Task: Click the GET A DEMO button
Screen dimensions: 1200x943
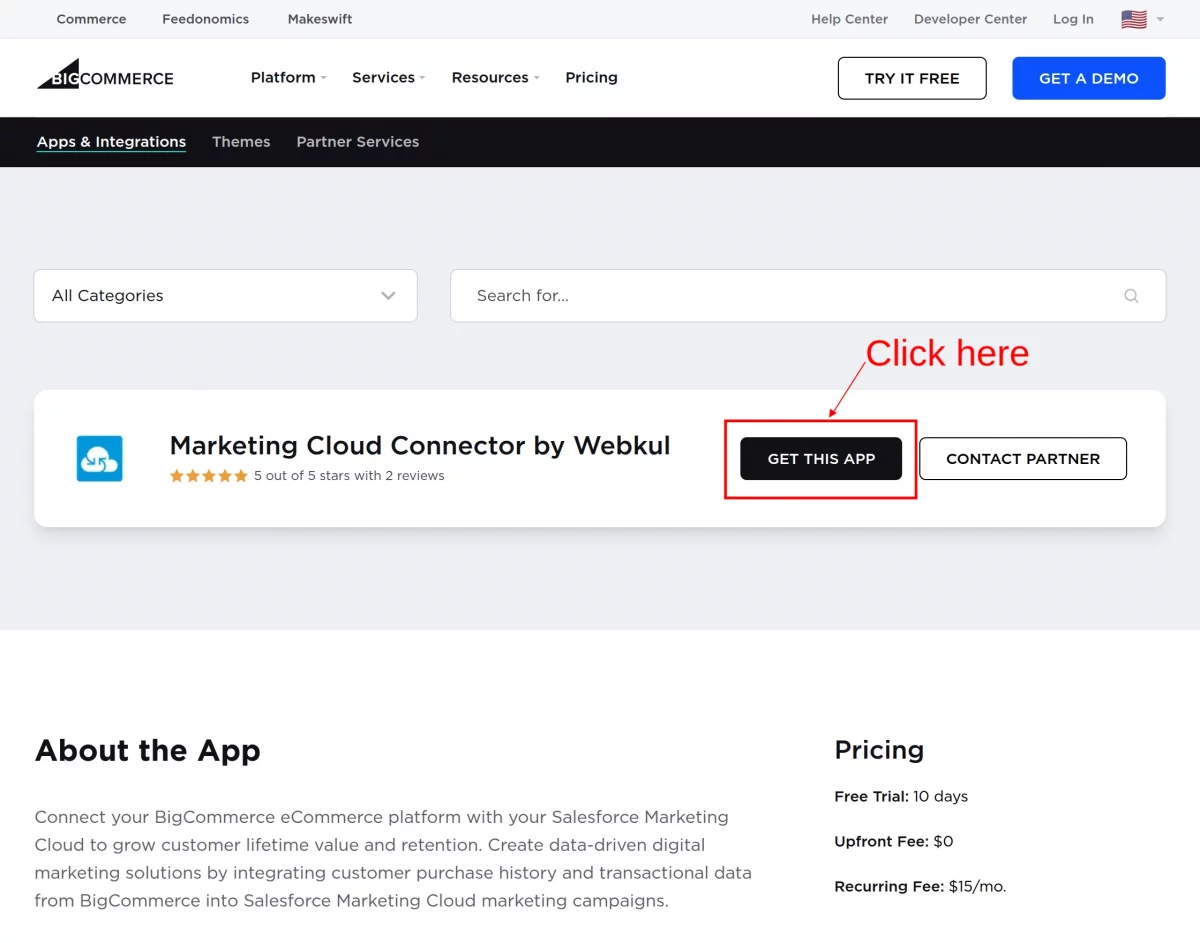Action: click(x=1089, y=78)
